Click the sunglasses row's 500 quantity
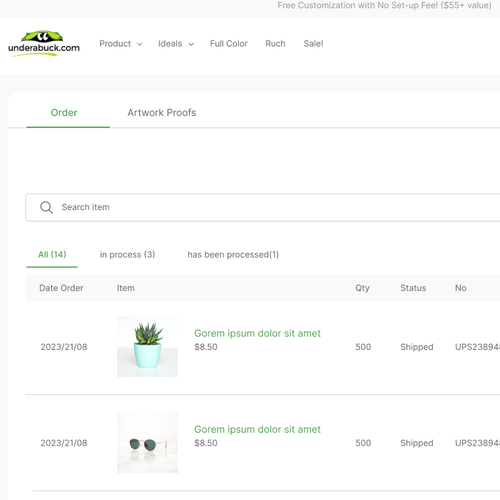500x500 pixels. coord(363,443)
